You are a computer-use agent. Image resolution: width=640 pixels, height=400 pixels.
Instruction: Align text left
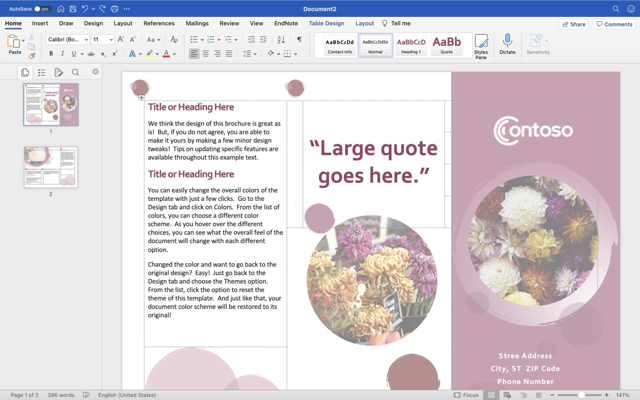coord(194,53)
